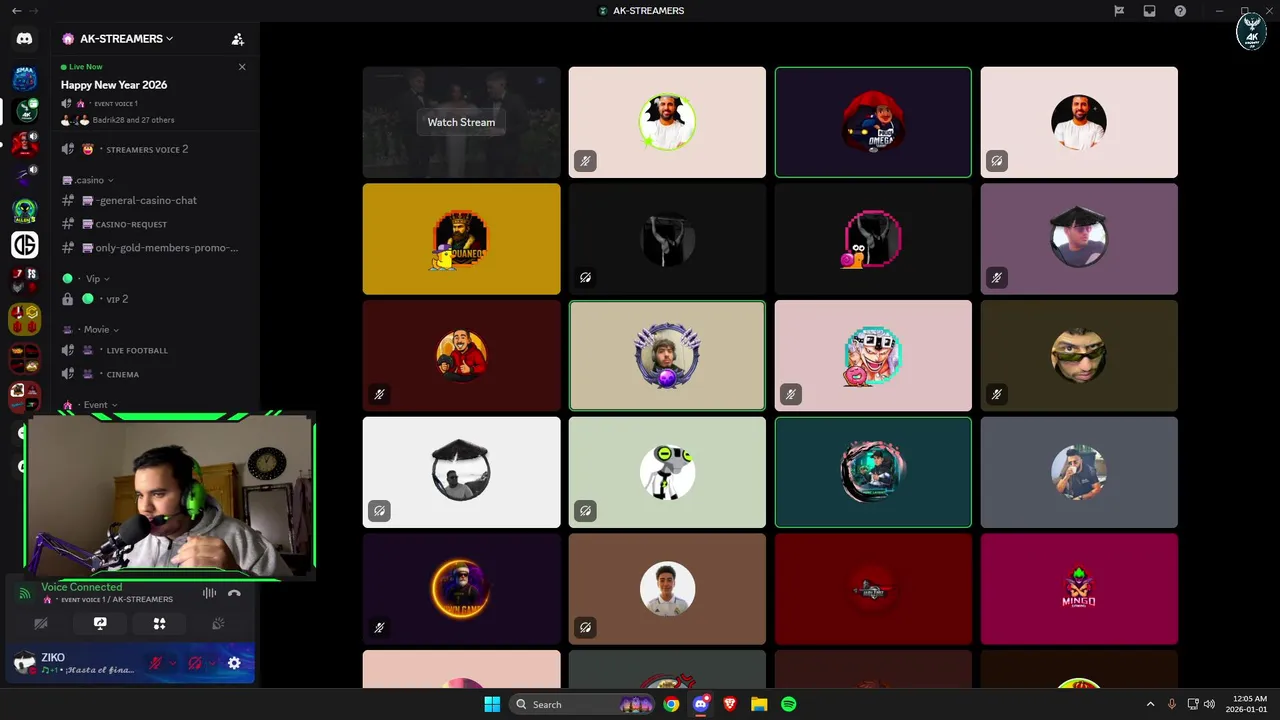1280x720 pixels.
Task: Select the white GS logo server icon
Action: (x=25, y=244)
